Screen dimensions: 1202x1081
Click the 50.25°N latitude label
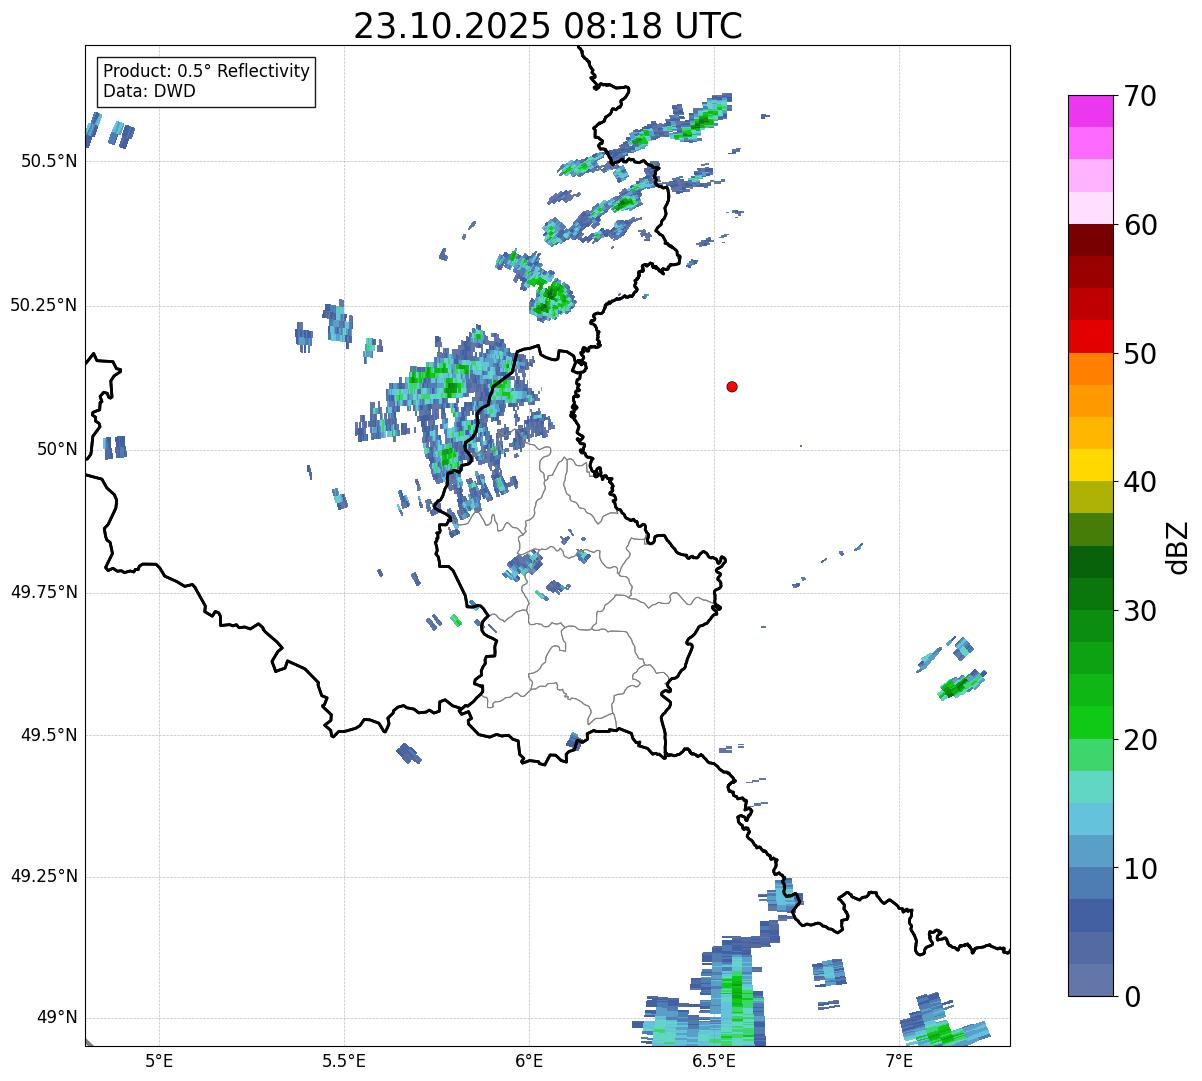44,305
